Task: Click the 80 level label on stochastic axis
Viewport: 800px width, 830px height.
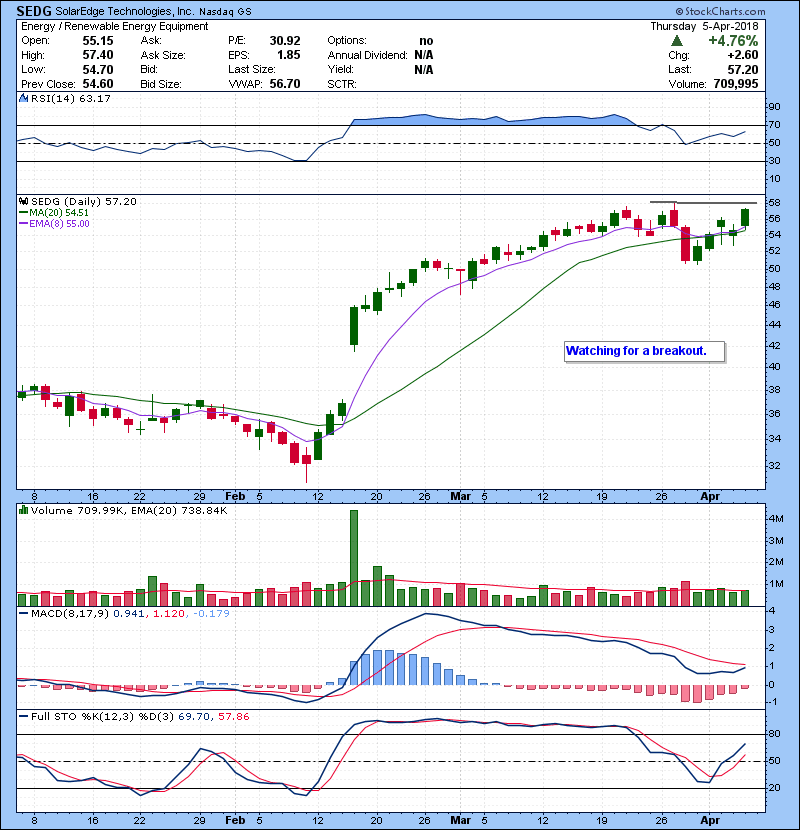Action: tap(774, 734)
